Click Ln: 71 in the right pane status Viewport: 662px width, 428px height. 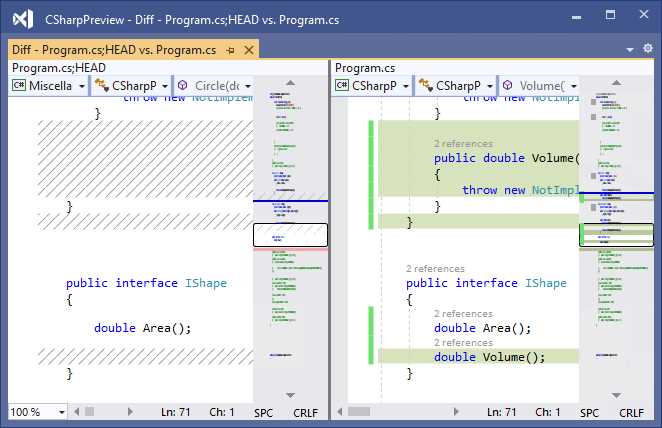point(502,412)
